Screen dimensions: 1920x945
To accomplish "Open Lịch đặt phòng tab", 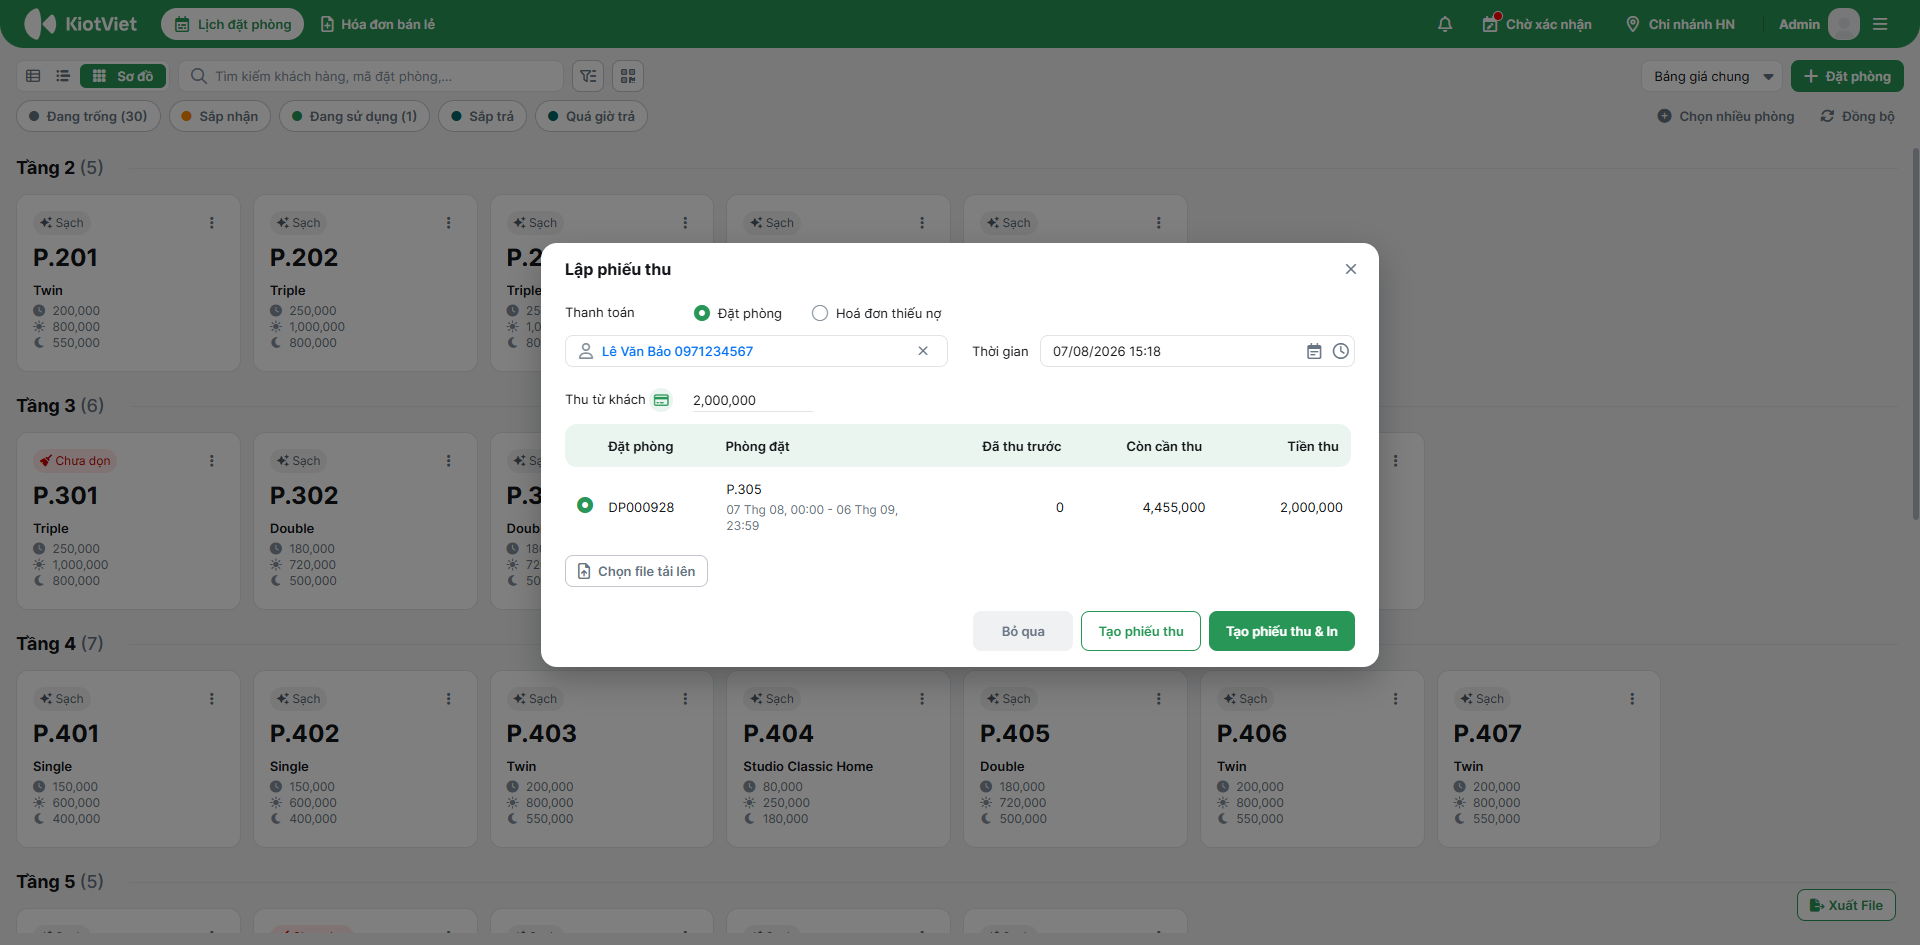I will click(x=233, y=24).
